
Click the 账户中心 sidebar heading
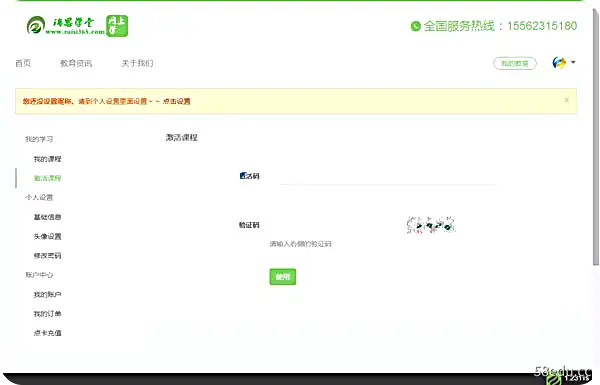(x=39, y=274)
